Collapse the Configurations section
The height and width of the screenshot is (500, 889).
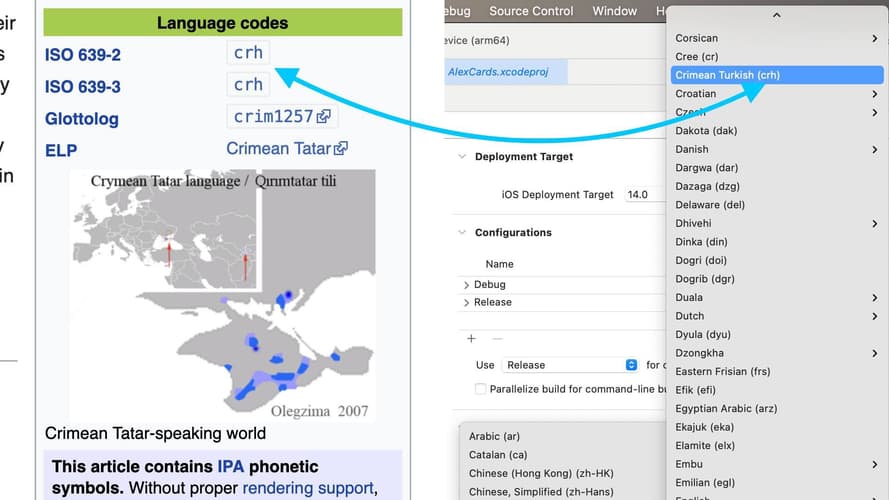coord(462,233)
